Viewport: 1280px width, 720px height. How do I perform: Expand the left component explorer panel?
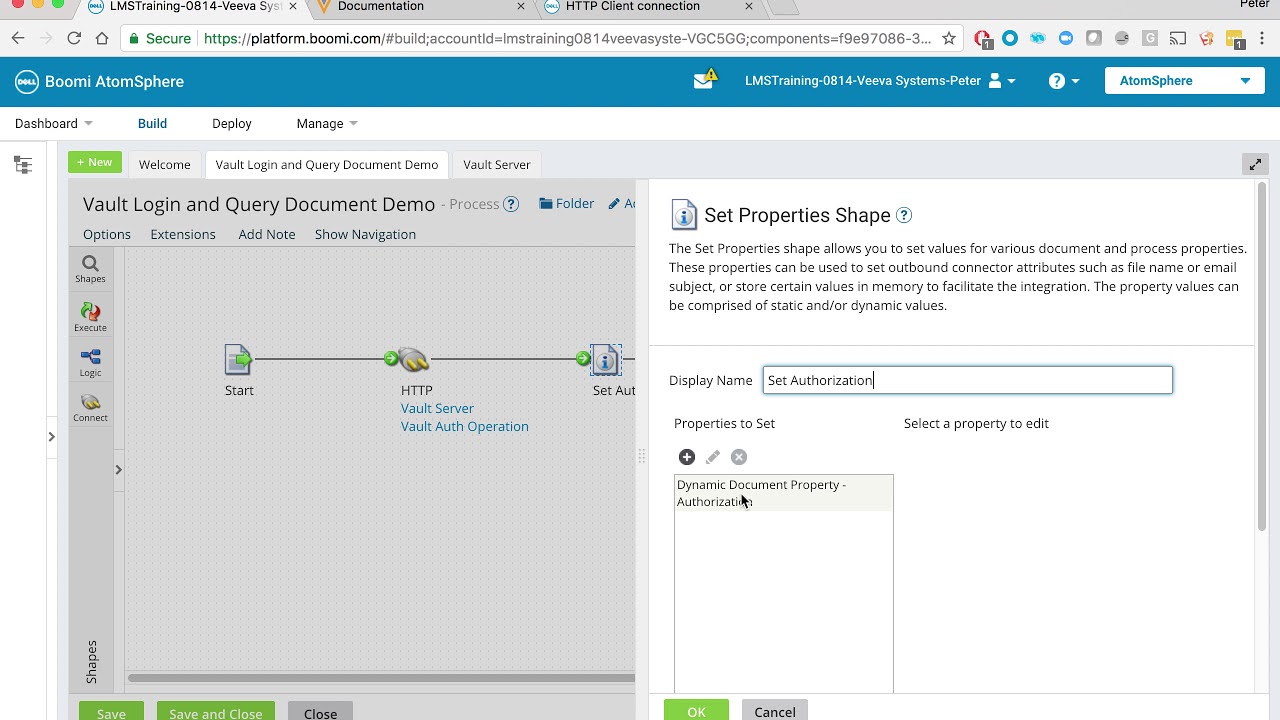(x=51, y=436)
